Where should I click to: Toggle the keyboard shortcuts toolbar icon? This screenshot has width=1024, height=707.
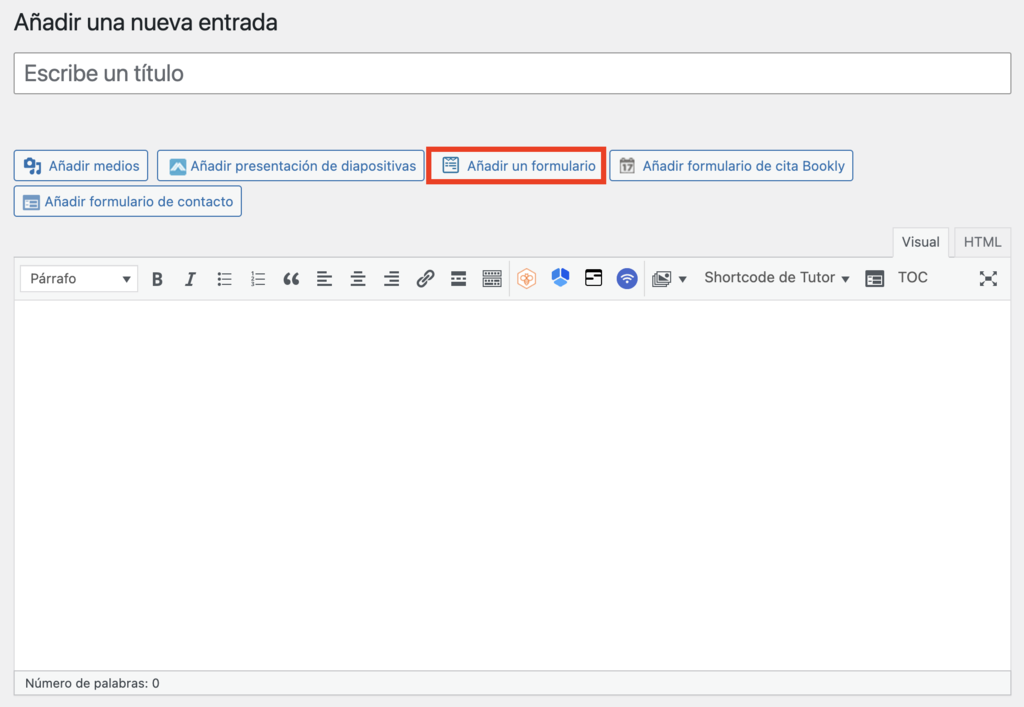[491, 278]
